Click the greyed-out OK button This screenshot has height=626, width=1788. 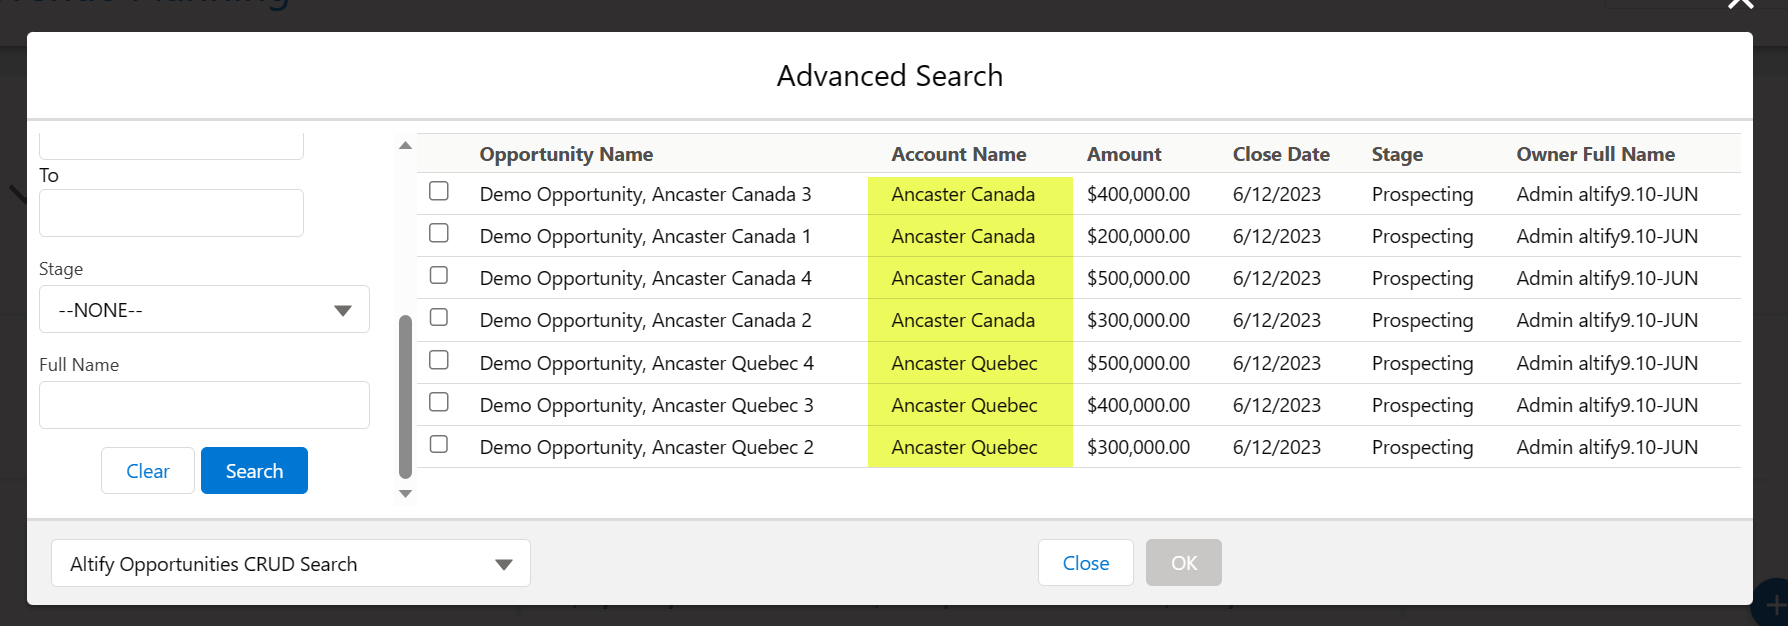click(1183, 563)
